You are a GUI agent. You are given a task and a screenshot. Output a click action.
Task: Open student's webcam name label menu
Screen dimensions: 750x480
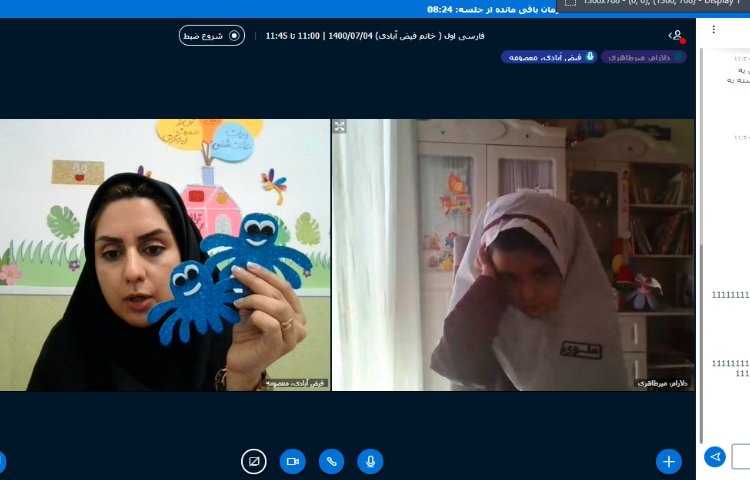[661, 383]
